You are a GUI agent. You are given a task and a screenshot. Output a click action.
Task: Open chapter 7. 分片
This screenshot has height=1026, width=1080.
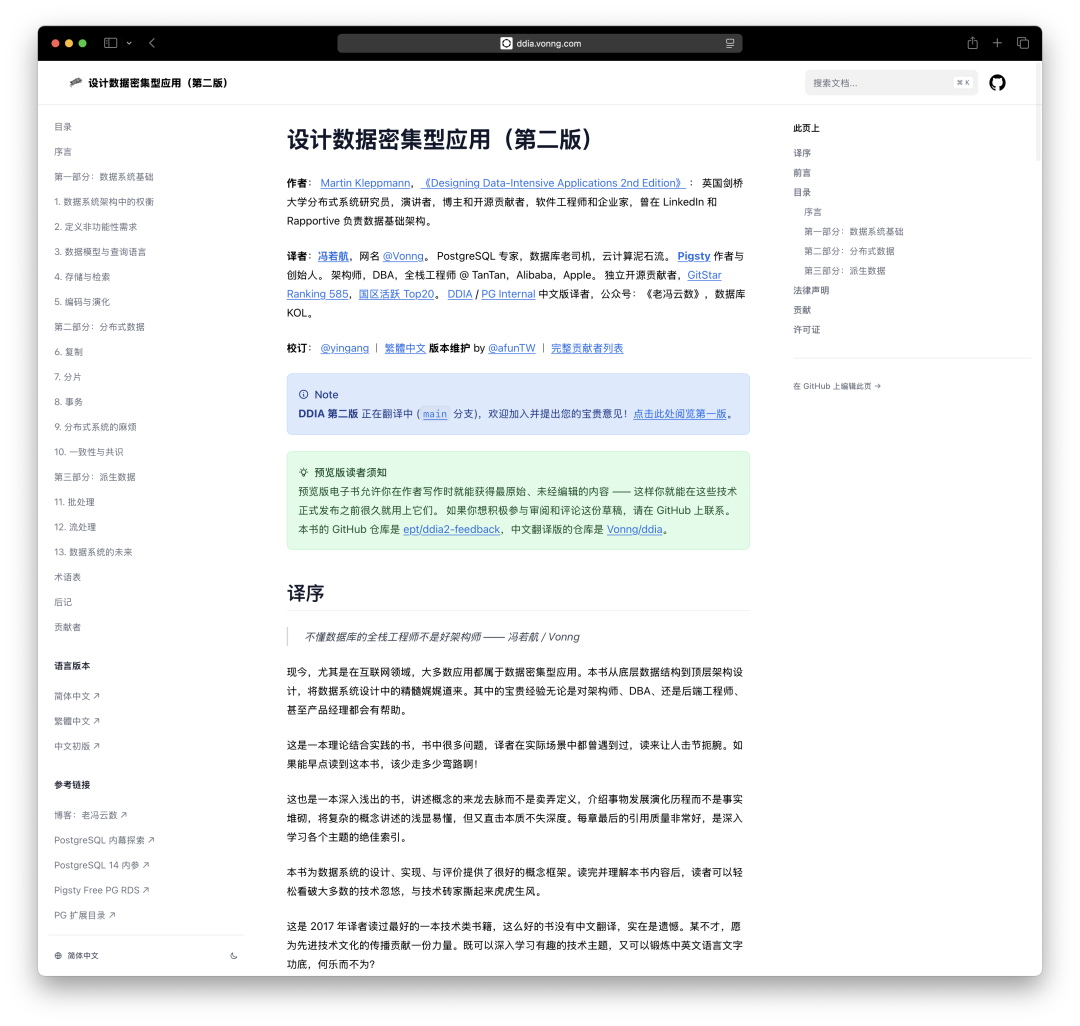(x=68, y=377)
